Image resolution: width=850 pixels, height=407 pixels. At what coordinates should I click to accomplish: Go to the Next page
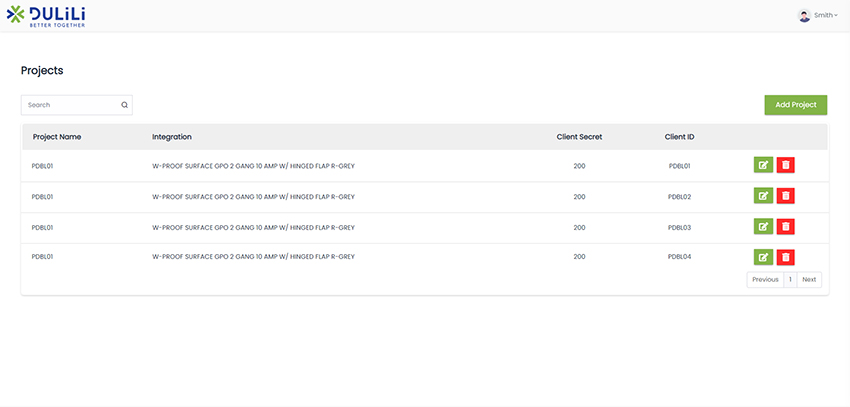coord(809,280)
